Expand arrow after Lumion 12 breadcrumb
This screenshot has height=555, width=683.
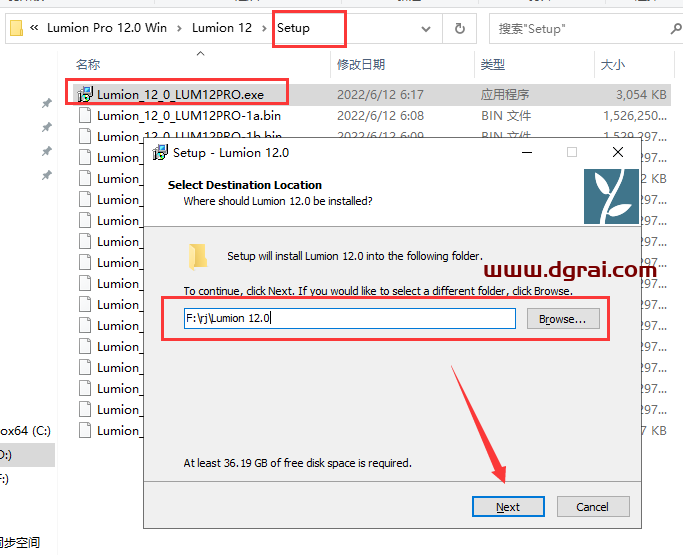pyautogui.click(x=264, y=29)
